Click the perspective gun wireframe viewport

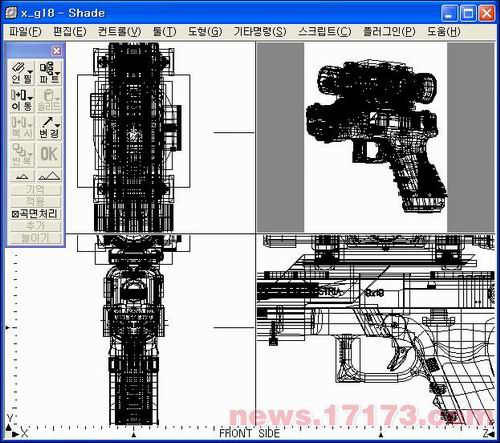coord(375,137)
